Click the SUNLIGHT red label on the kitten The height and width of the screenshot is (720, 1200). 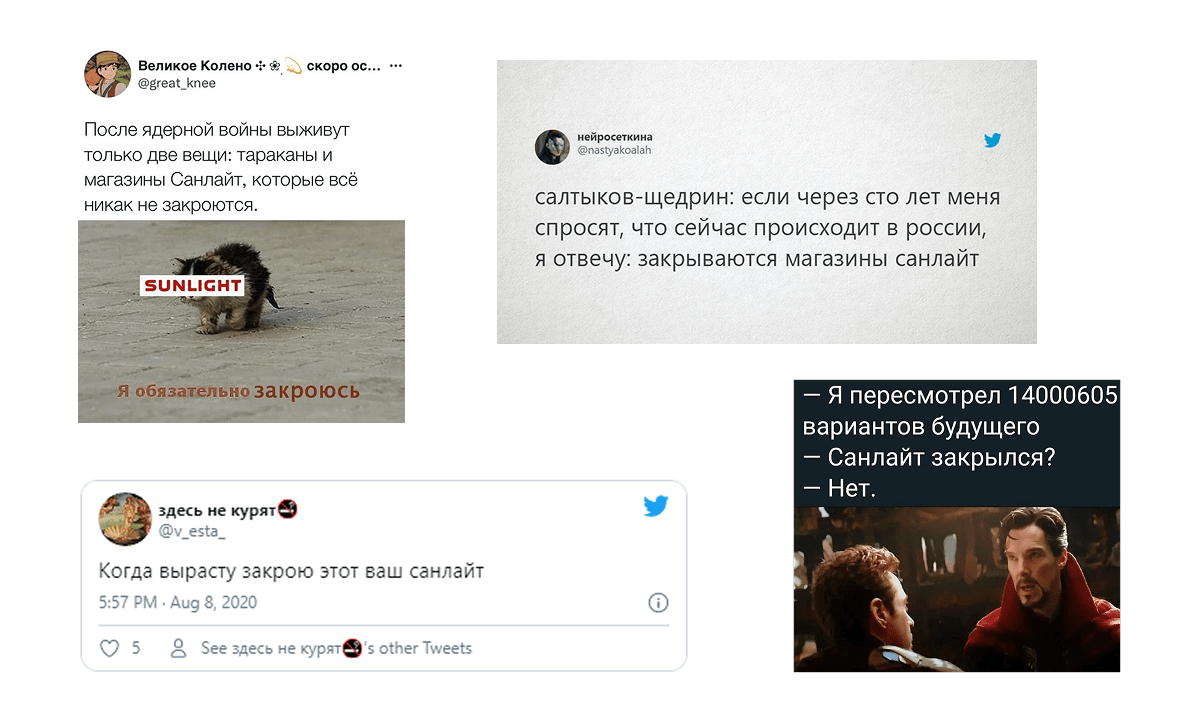pyautogui.click(x=191, y=286)
